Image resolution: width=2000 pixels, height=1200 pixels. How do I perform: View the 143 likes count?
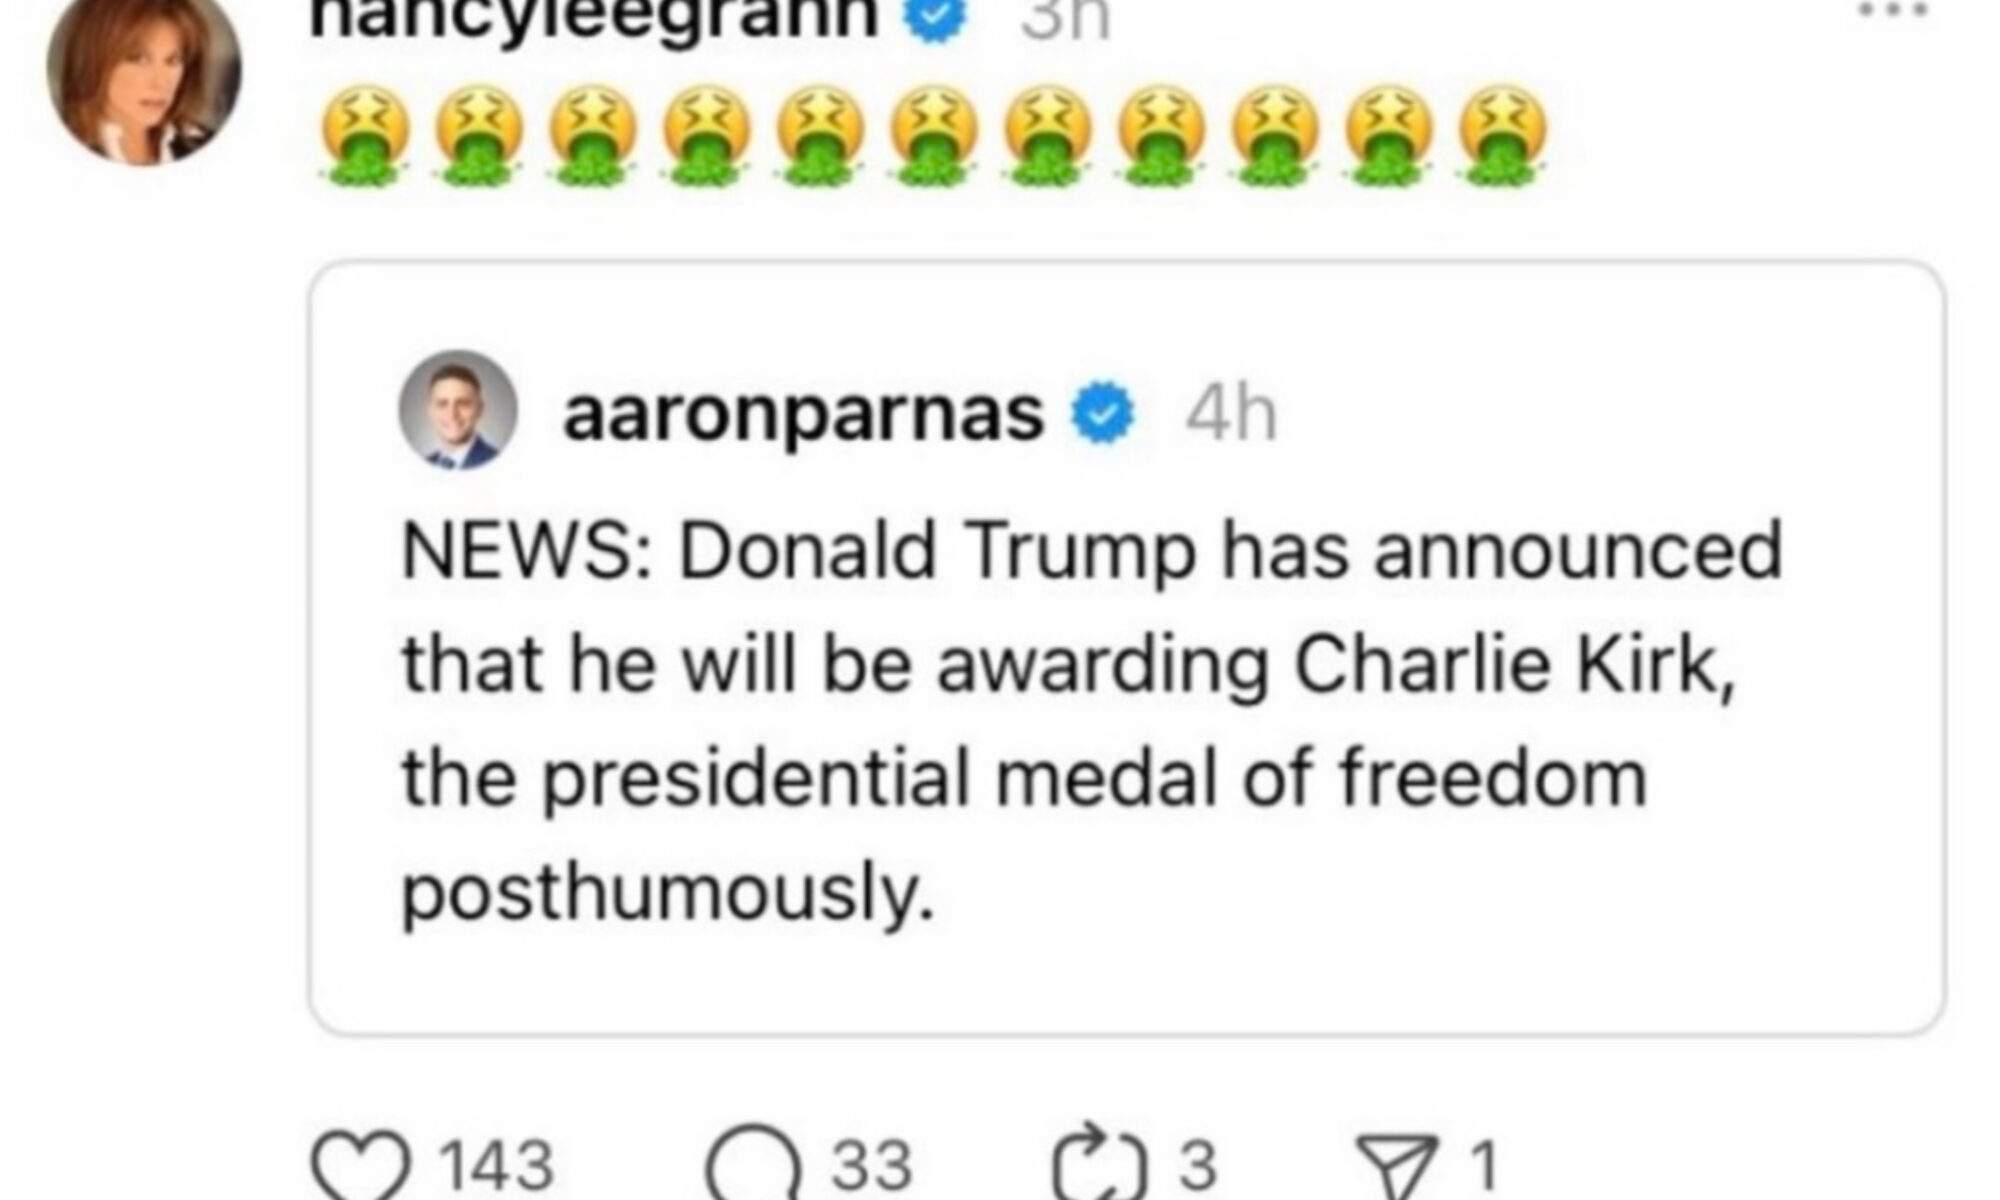(497, 1165)
